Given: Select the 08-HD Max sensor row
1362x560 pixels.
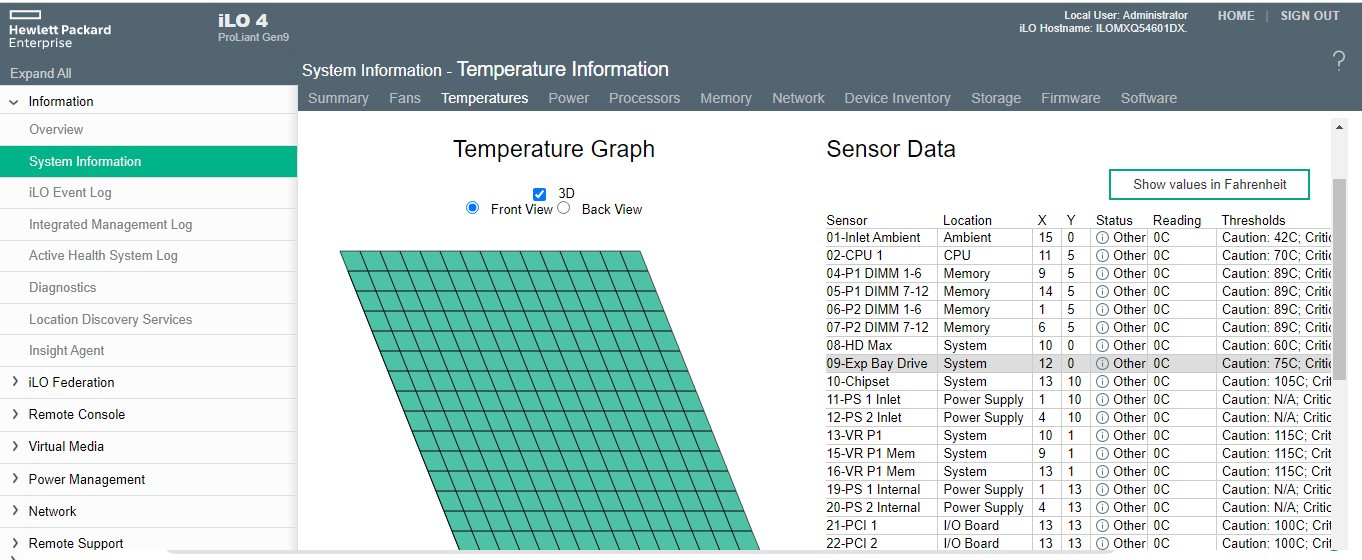Looking at the screenshot, I should (1079, 346).
